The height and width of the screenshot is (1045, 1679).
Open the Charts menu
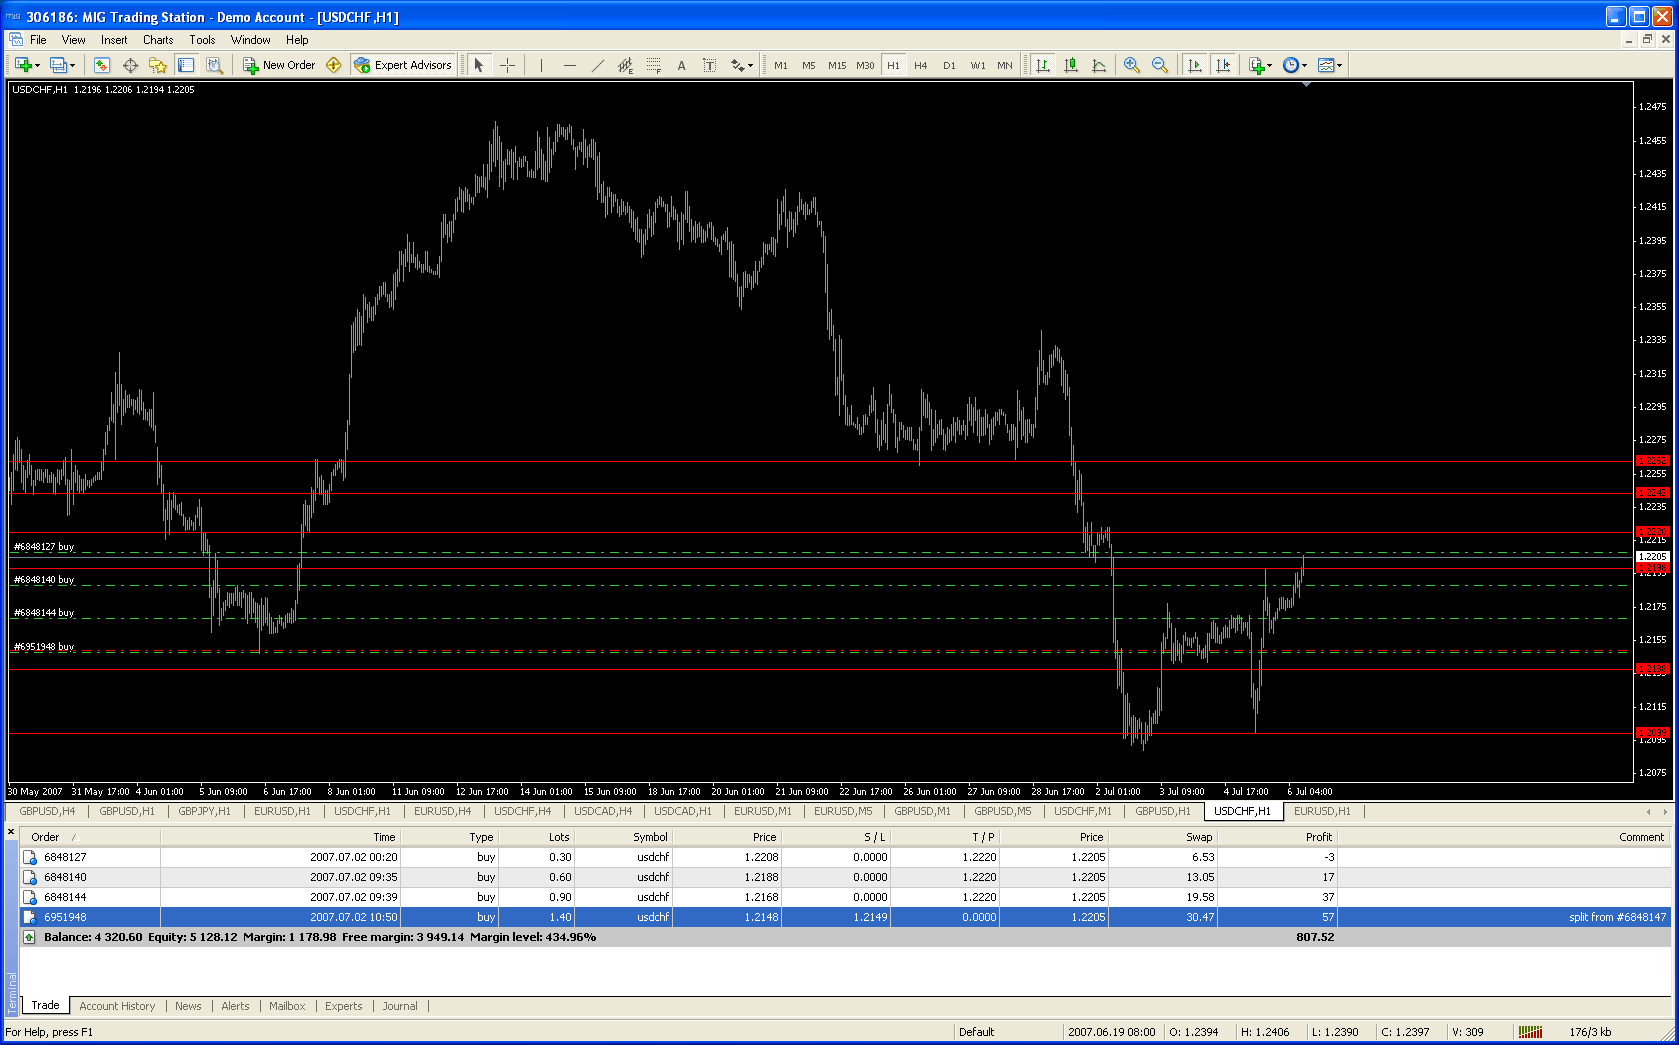[x=158, y=40]
